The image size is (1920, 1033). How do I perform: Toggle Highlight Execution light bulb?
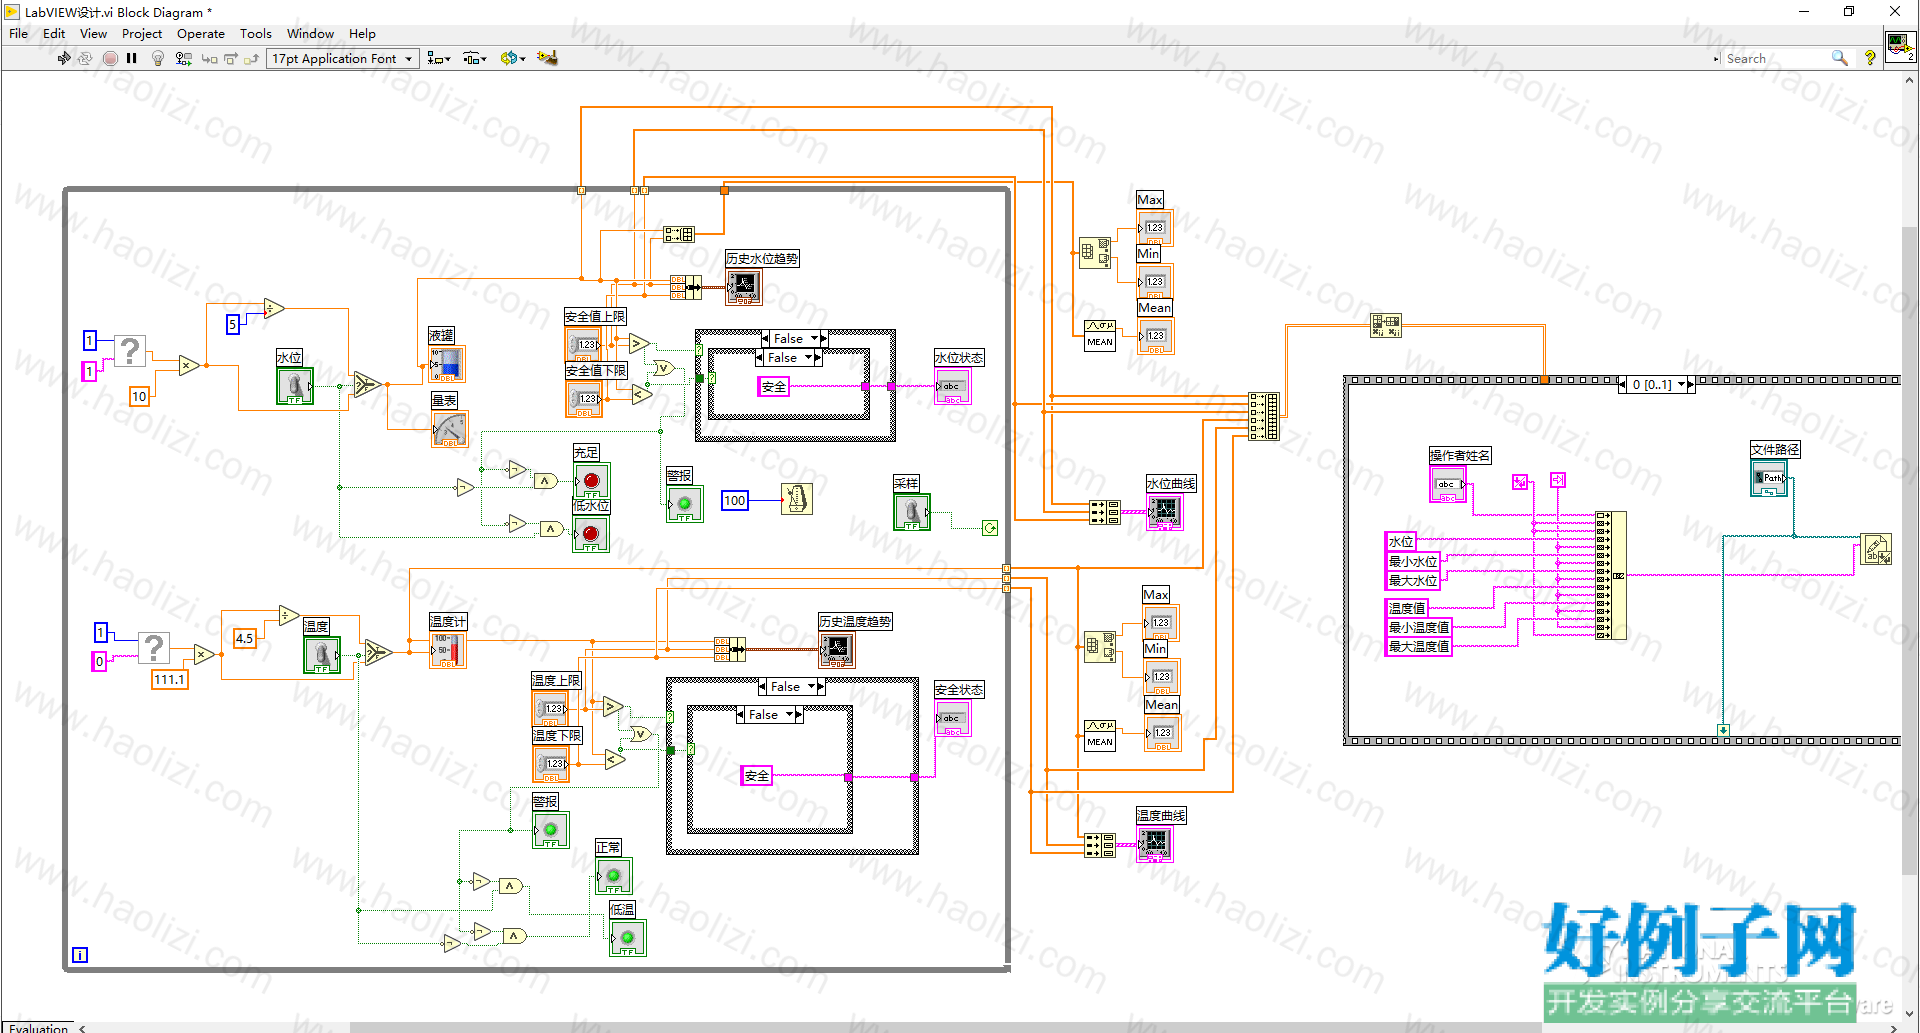coord(157,58)
